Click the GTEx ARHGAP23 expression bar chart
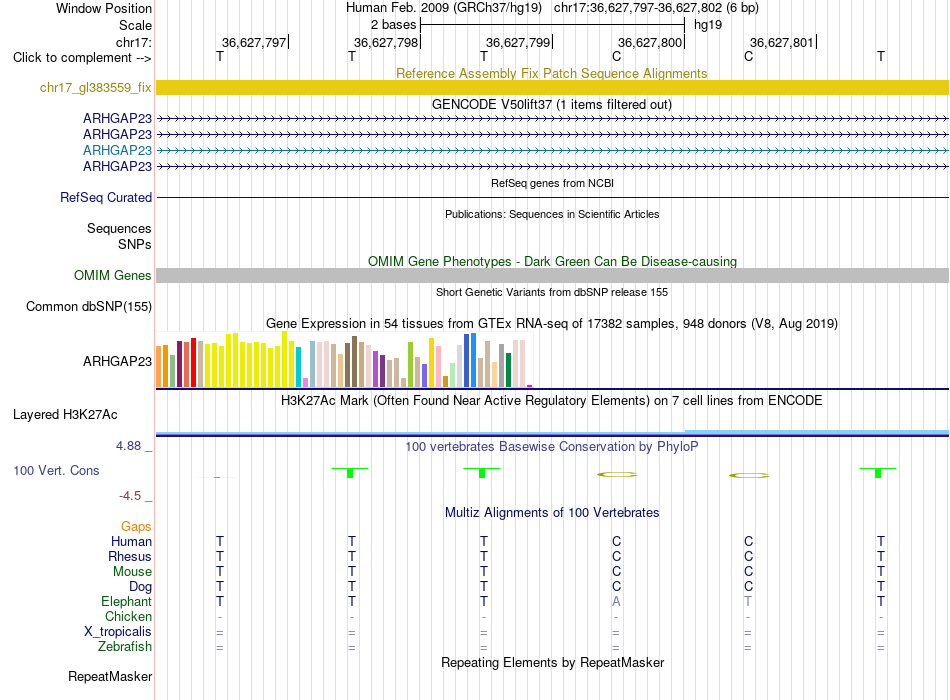This screenshot has height=700, width=950. pyautogui.click(x=344, y=360)
